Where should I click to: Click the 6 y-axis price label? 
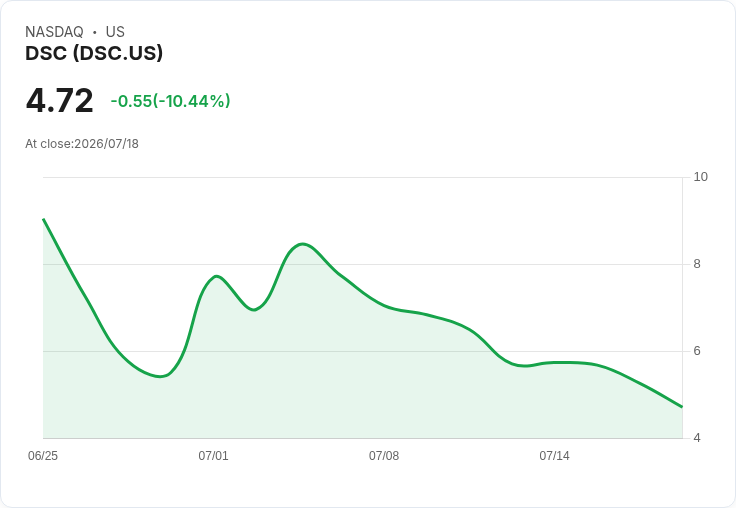pos(697,351)
